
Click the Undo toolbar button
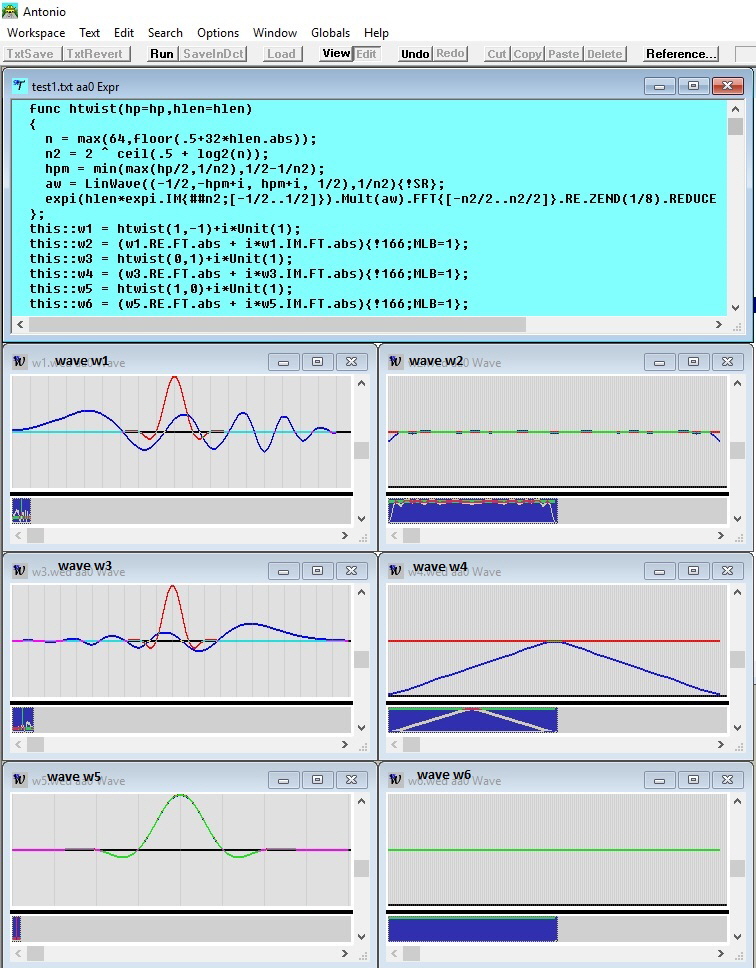tap(415, 54)
